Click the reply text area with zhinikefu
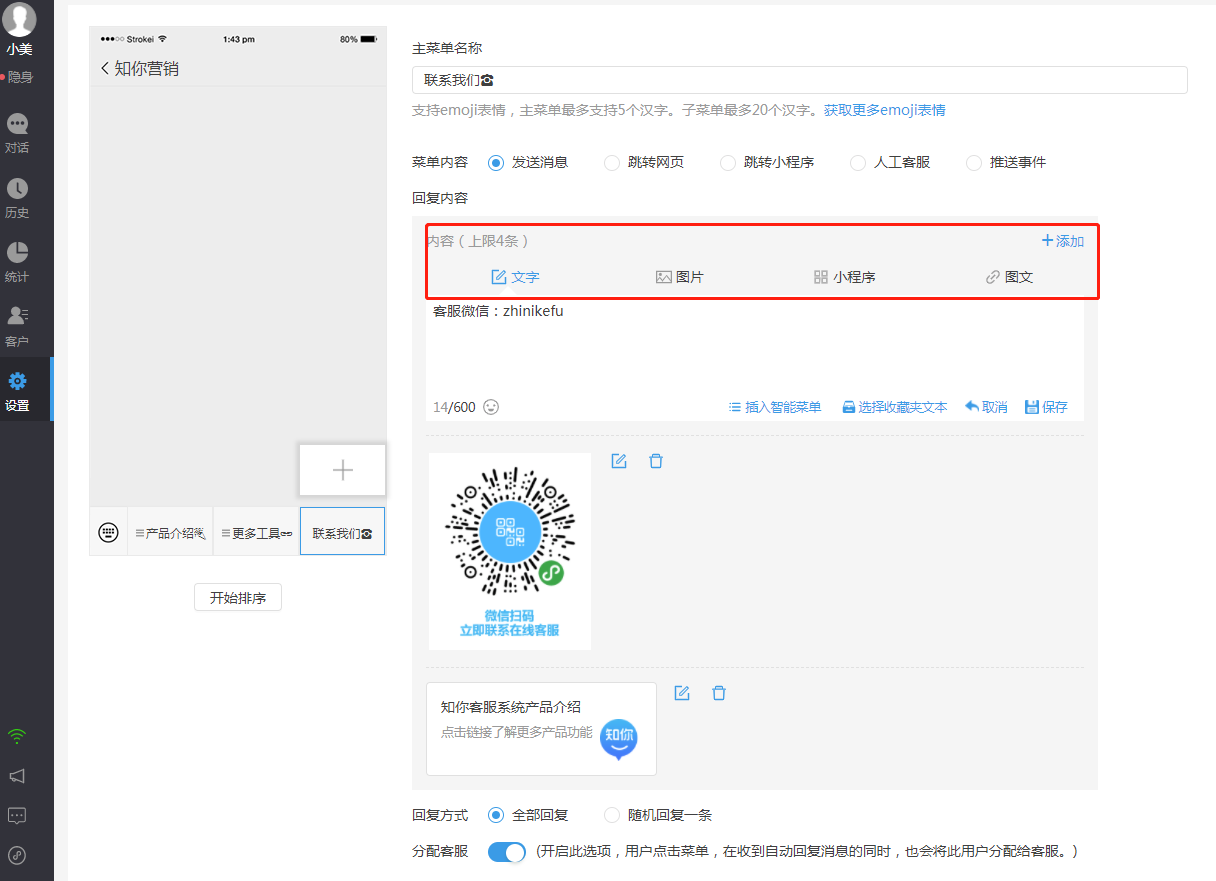Image resolution: width=1216 pixels, height=881 pixels. point(755,345)
